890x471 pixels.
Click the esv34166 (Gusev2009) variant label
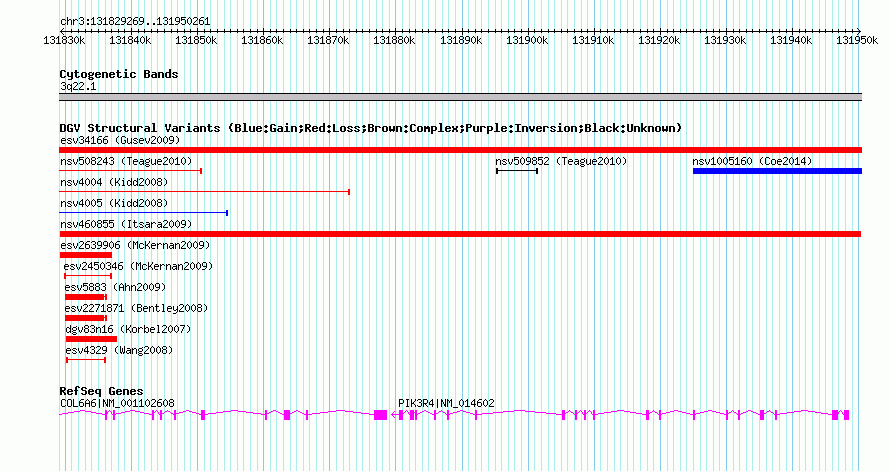tap(120, 140)
